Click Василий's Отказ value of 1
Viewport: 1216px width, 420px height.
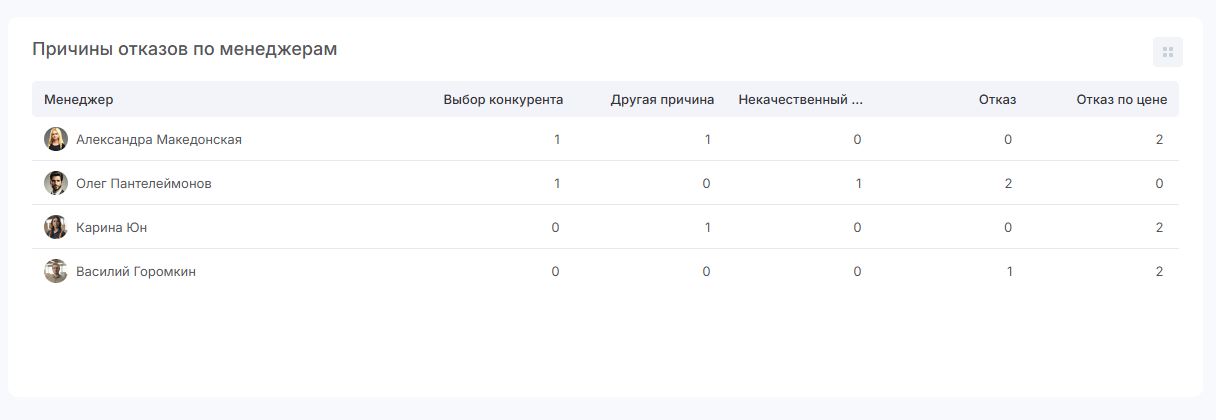pos(1009,272)
